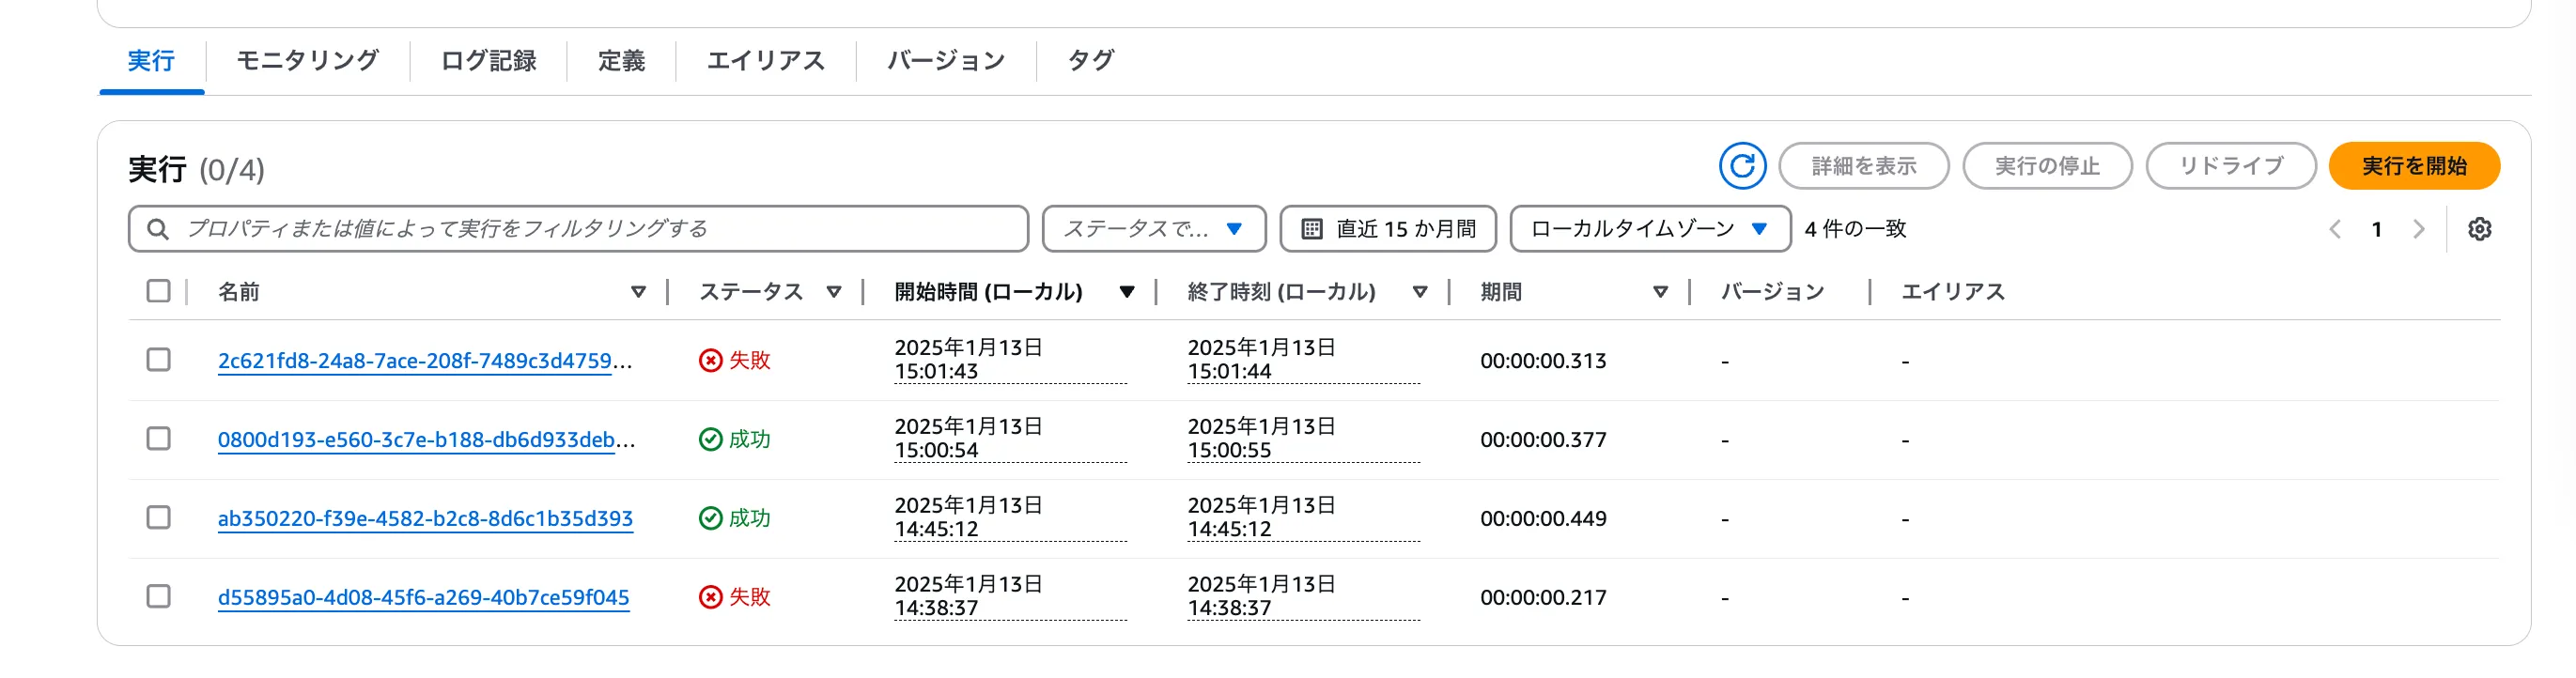Open the ログ記録 tab
The width and height of the screenshot is (2576, 678).
[x=488, y=61]
